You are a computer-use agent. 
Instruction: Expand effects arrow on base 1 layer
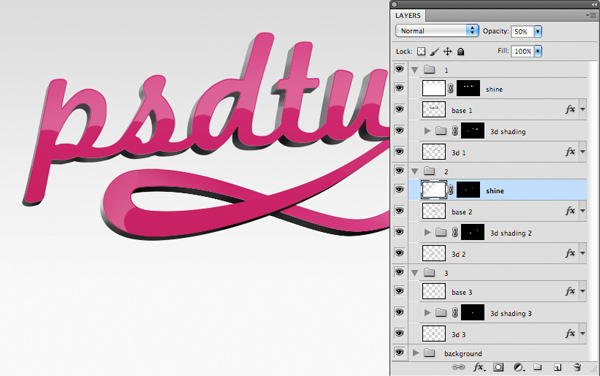coord(582,110)
